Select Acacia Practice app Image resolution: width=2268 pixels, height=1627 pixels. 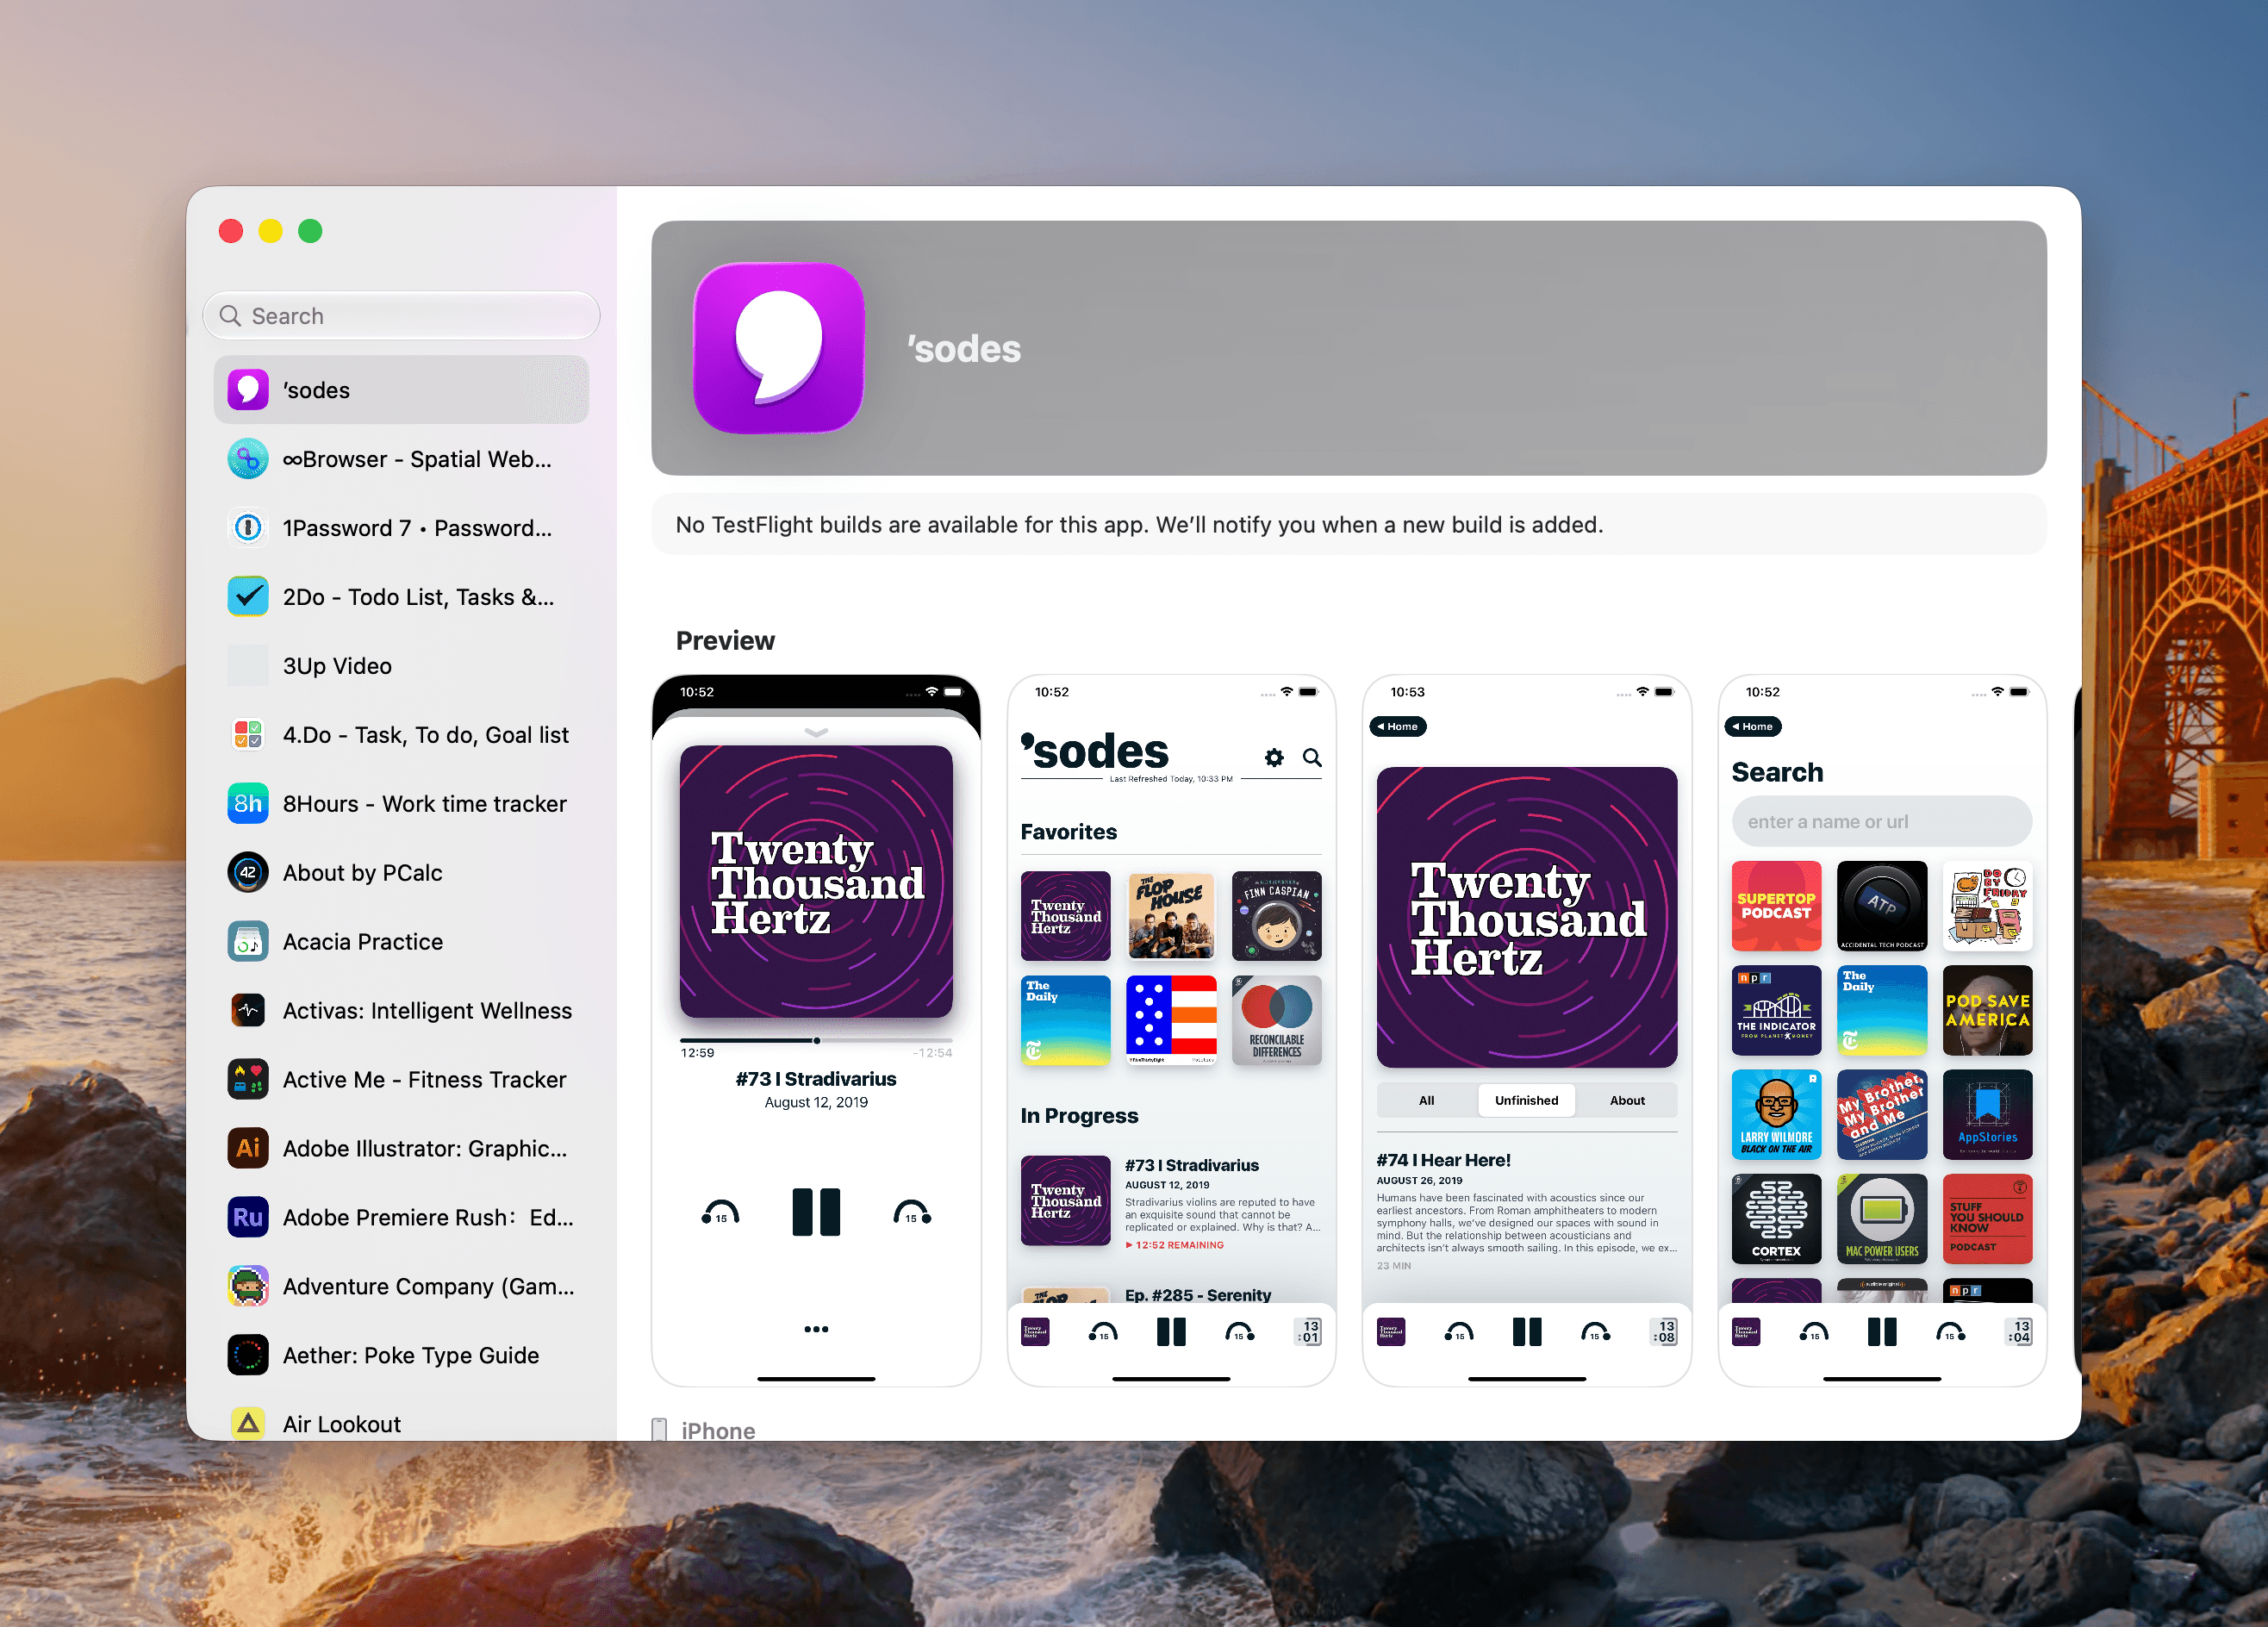(x=401, y=942)
